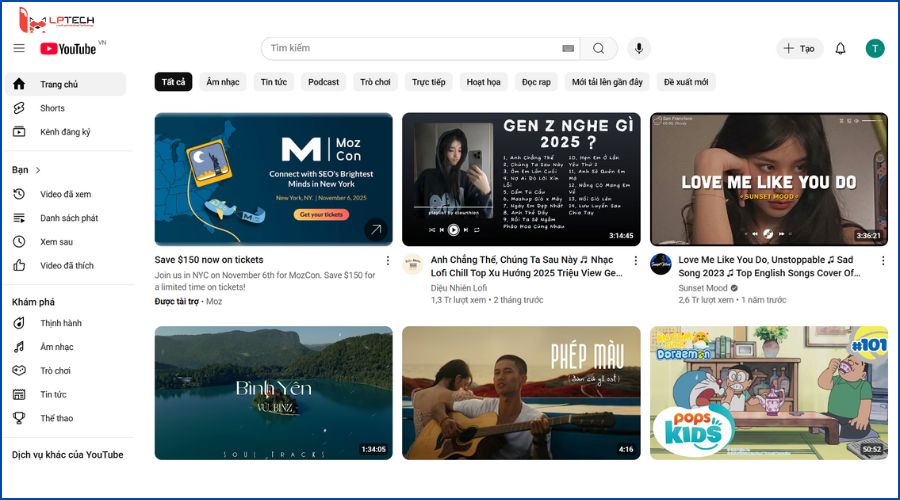The width and height of the screenshot is (900, 500).
Task: Click the 1,3 Tr lượt xem text
Action: (x=458, y=300)
